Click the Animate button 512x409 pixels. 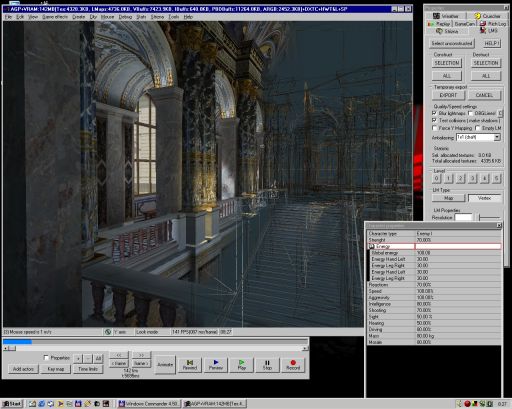tap(165, 364)
